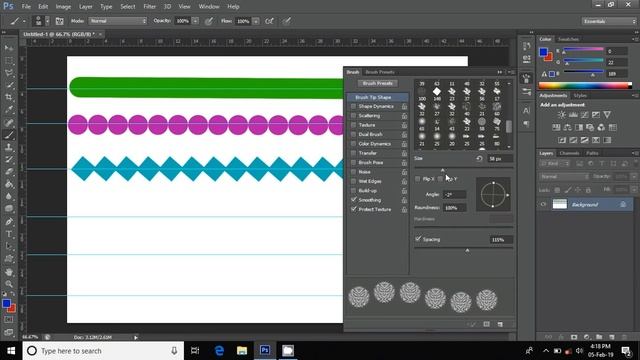
Task: Open the layer filter Kind dropdown
Action: click(555, 164)
